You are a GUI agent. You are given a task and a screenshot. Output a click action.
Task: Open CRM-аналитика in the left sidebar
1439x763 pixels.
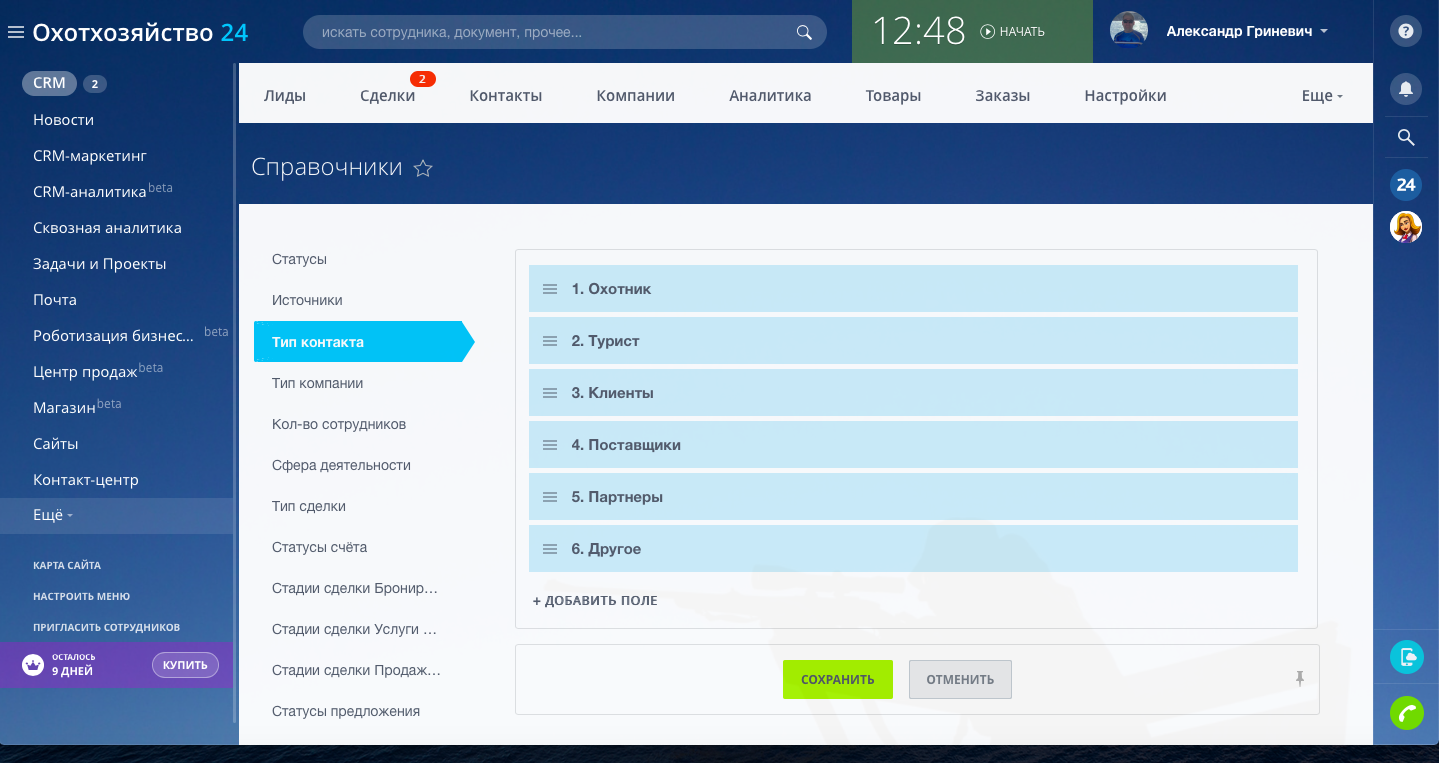click(x=90, y=192)
